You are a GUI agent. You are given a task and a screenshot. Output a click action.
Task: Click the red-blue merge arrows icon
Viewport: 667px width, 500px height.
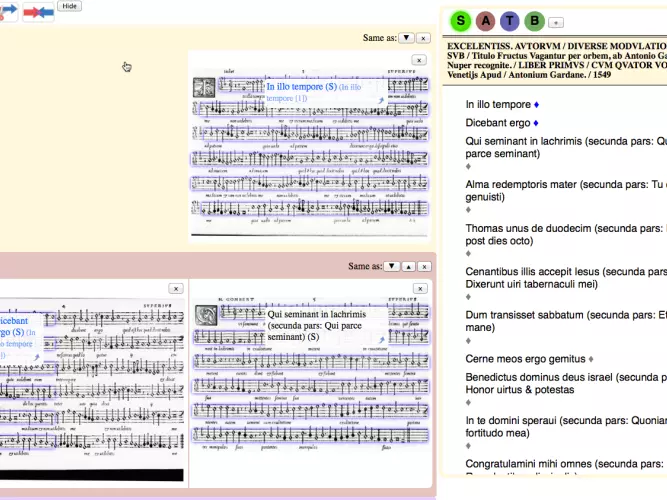tap(38, 12)
